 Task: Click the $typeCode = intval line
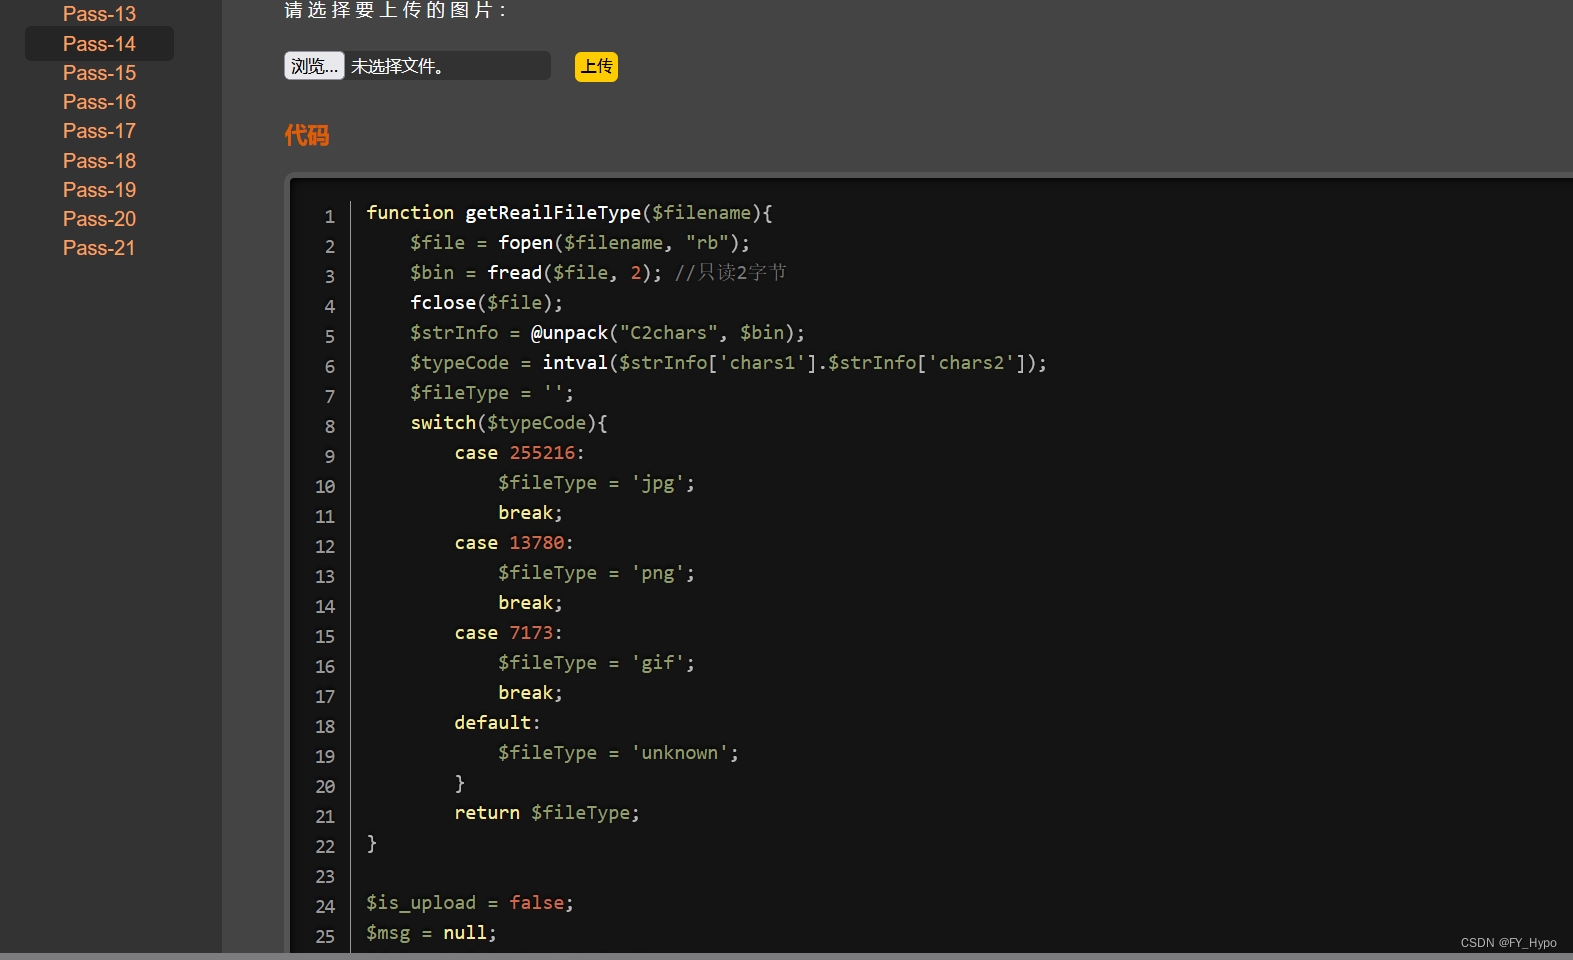pos(728,363)
